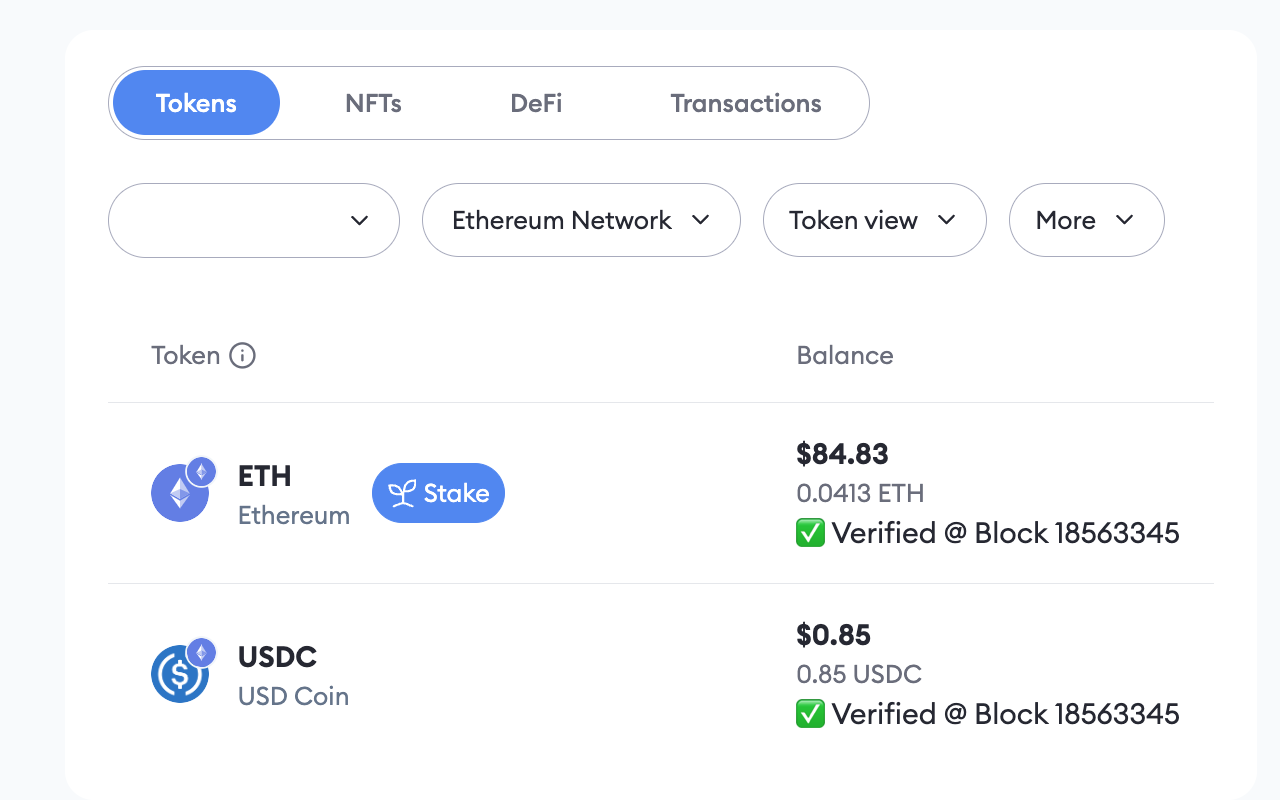Screen dimensions: 1280x800
Task: Open the More dropdown menu
Action: click(1086, 220)
